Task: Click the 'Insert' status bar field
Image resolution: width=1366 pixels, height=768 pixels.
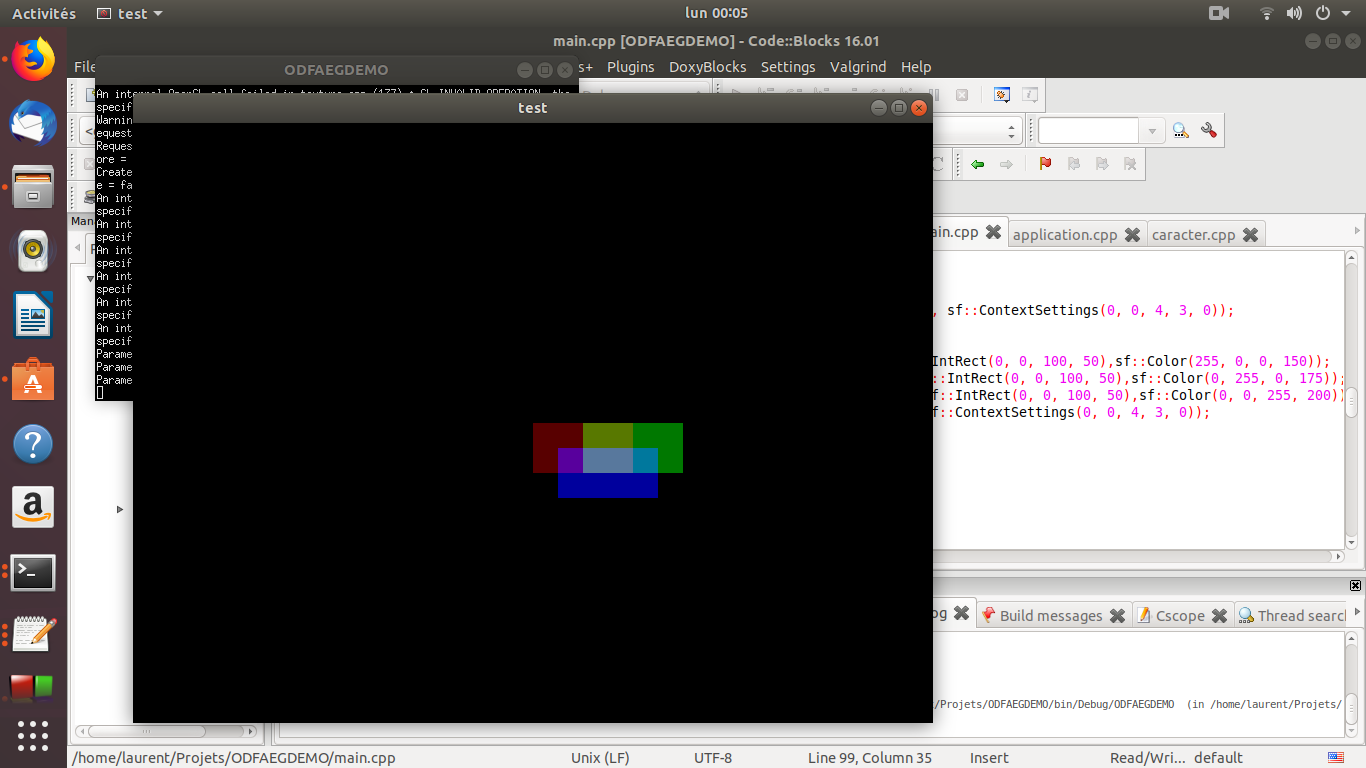Action: click(x=989, y=758)
